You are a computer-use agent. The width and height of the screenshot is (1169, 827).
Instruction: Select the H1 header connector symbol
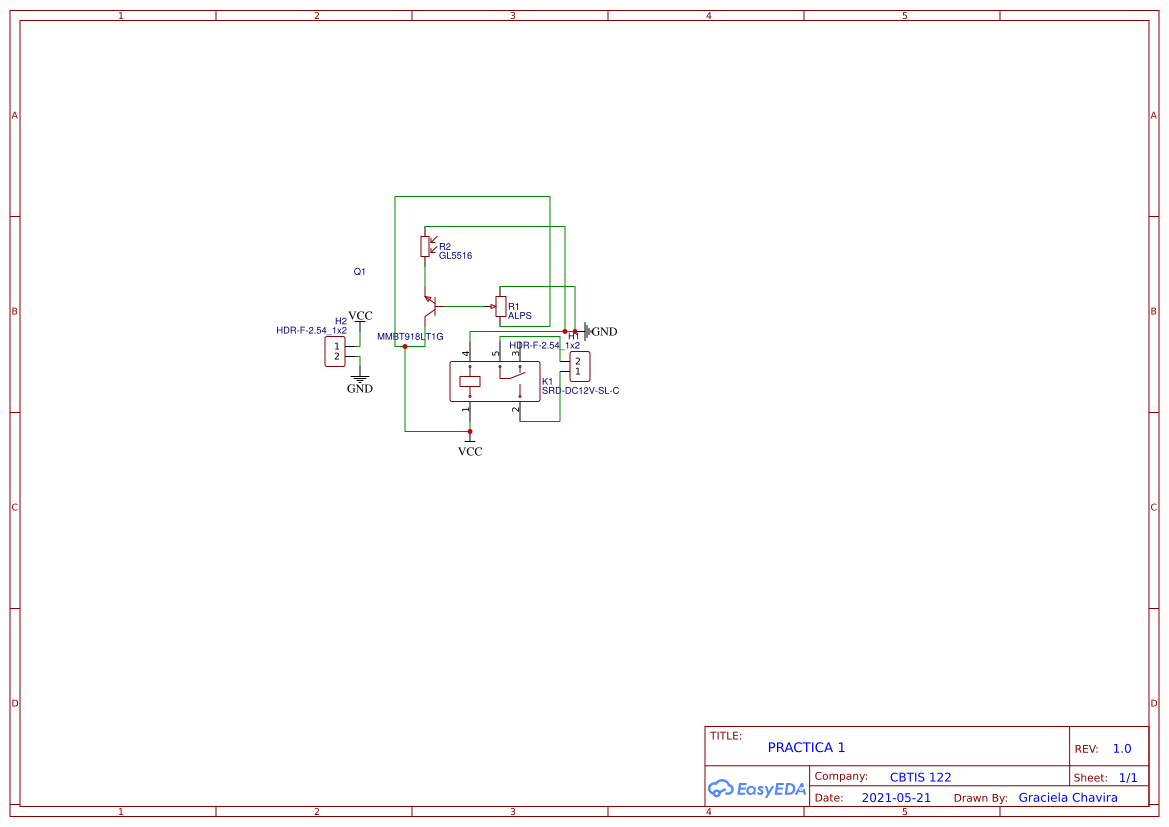pos(579,366)
